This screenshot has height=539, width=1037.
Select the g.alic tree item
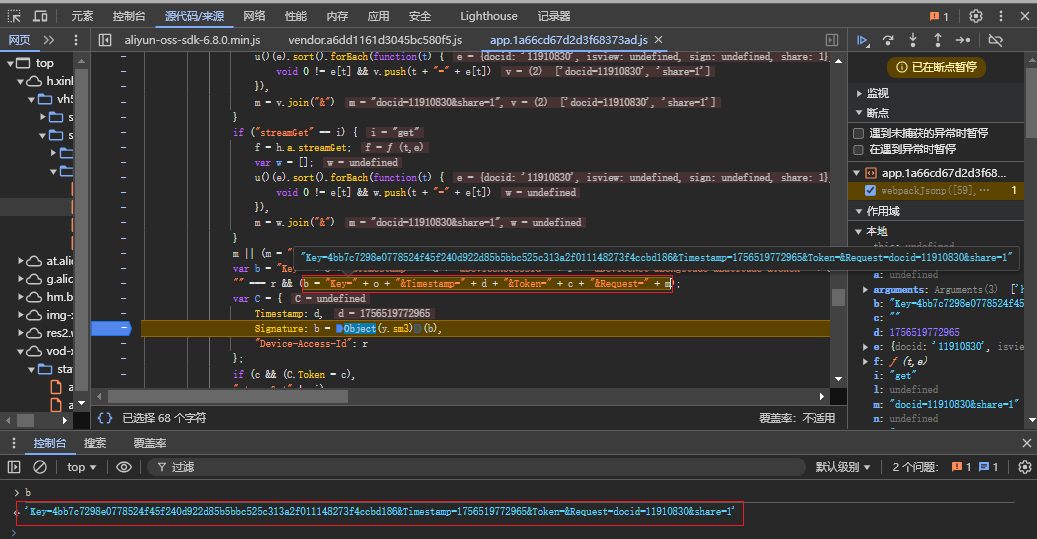(x=60, y=279)
